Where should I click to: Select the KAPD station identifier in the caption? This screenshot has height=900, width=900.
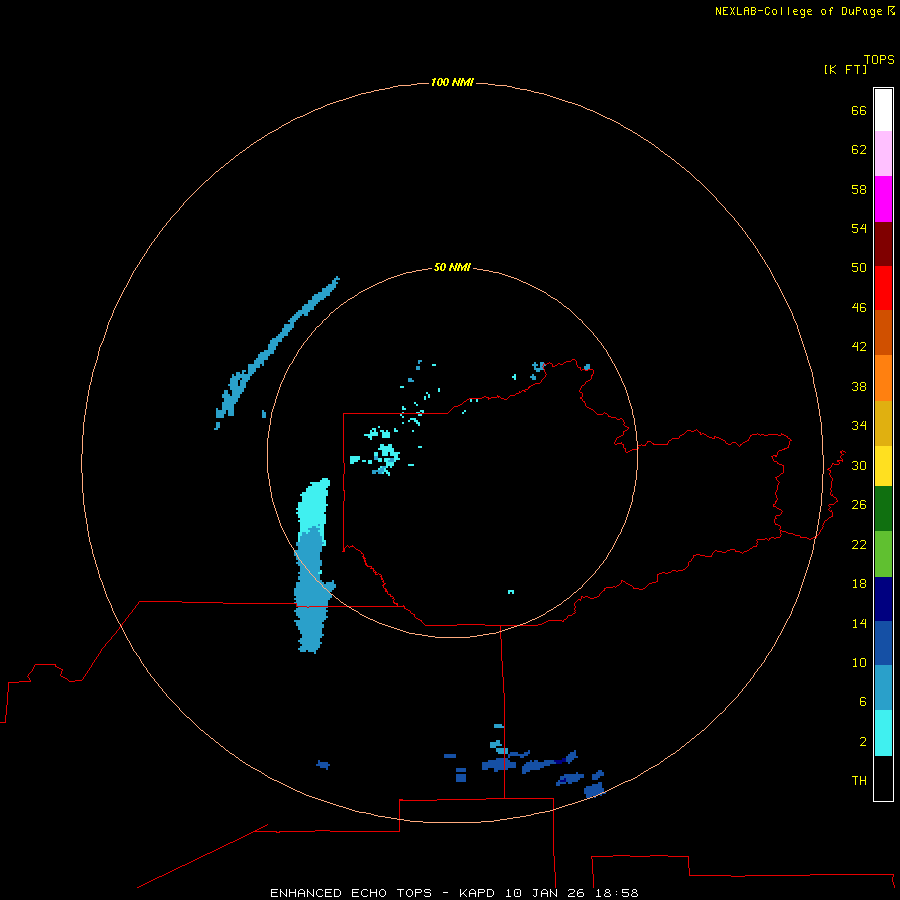click(x=479, y=893)
